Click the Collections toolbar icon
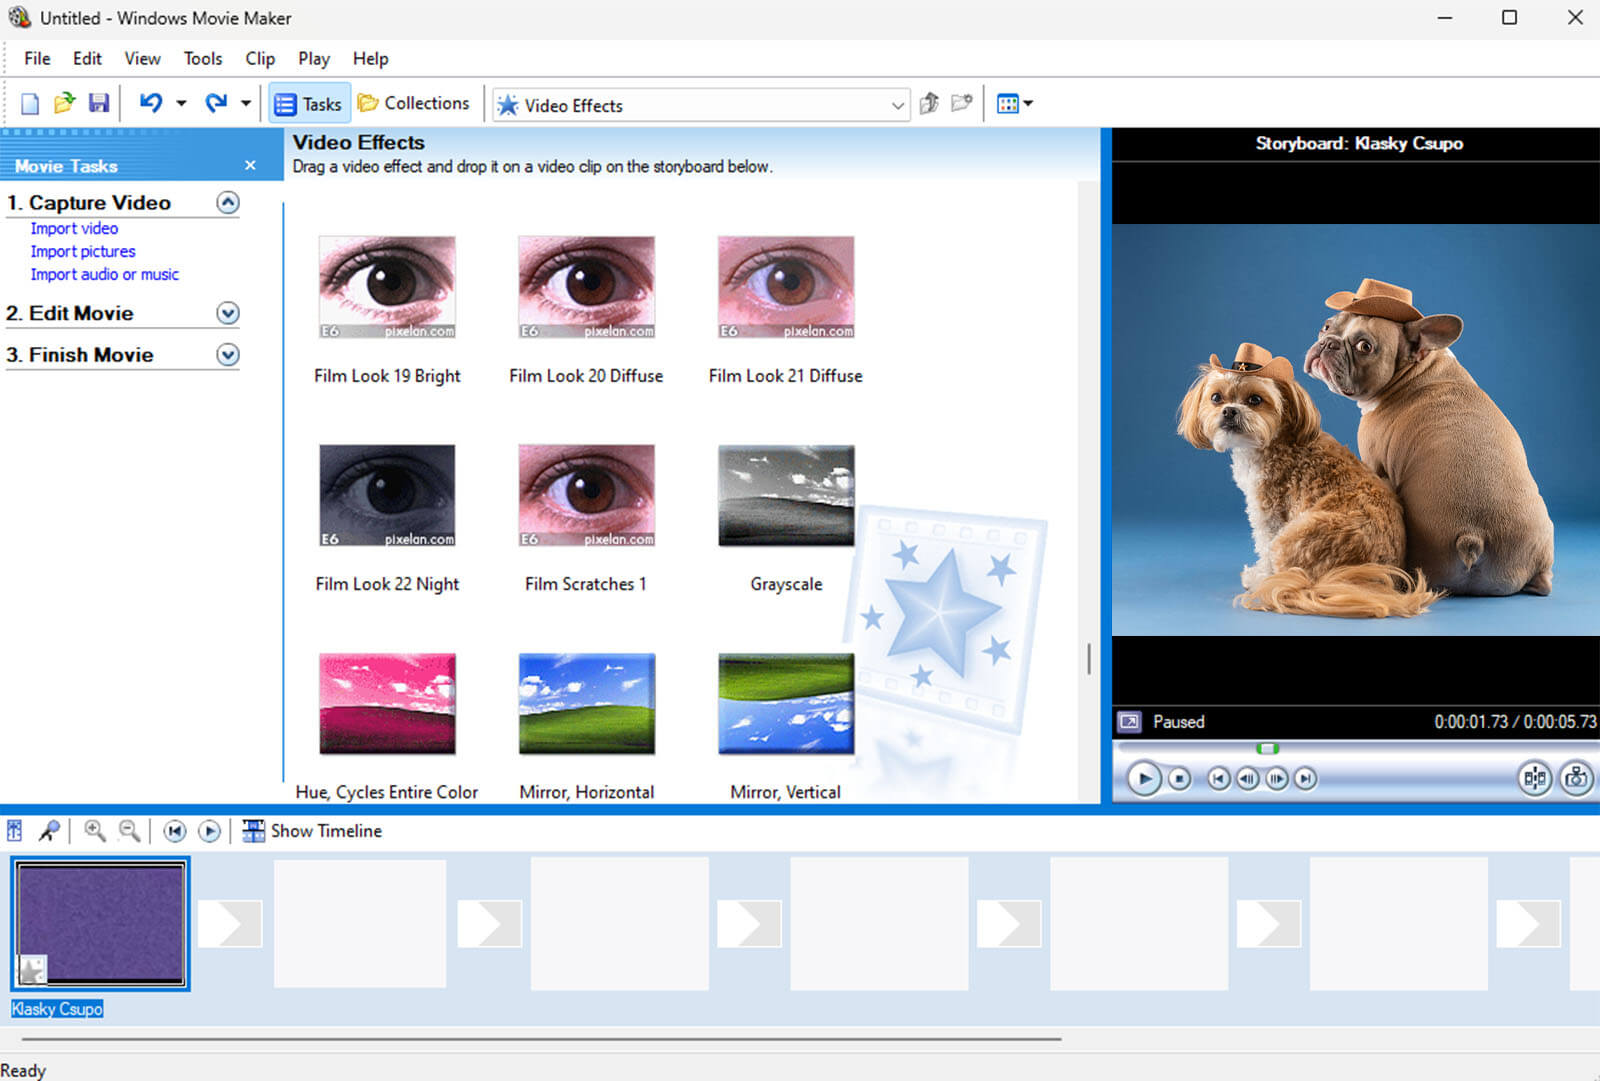1600x1081 pixels. tap(415, 103)
